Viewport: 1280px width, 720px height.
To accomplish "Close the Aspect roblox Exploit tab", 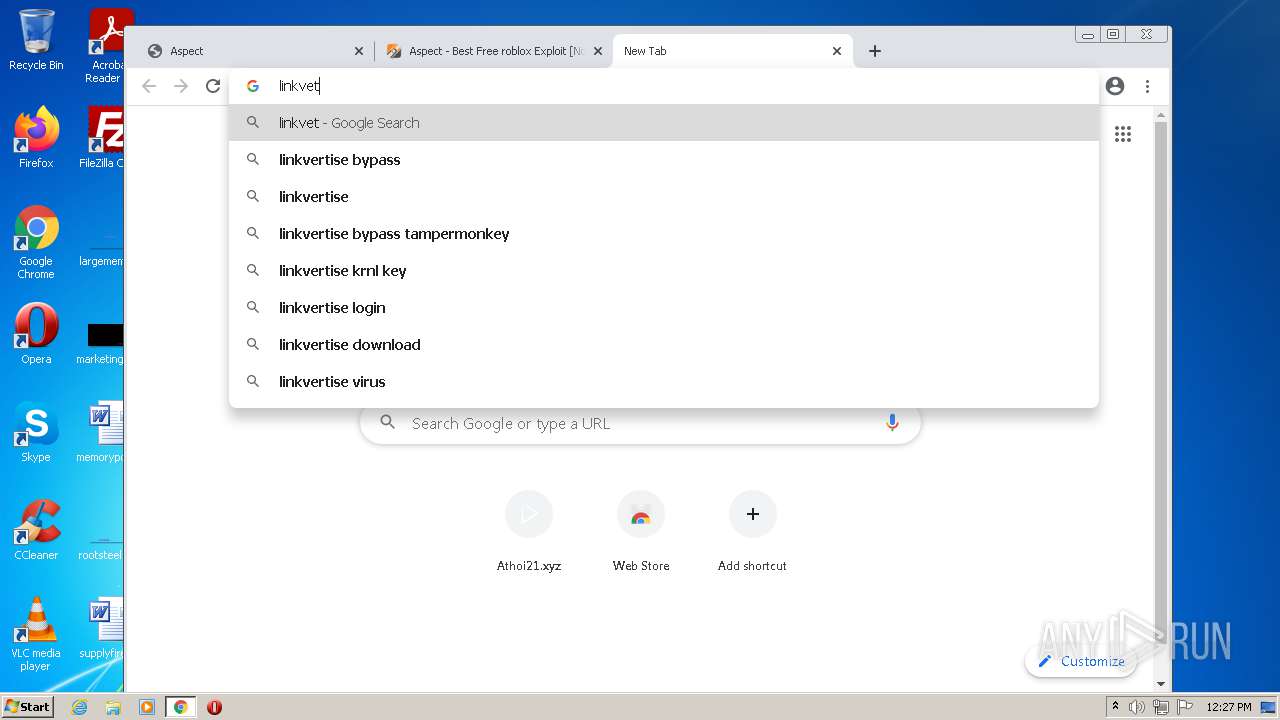I will (x=598, y=51).
